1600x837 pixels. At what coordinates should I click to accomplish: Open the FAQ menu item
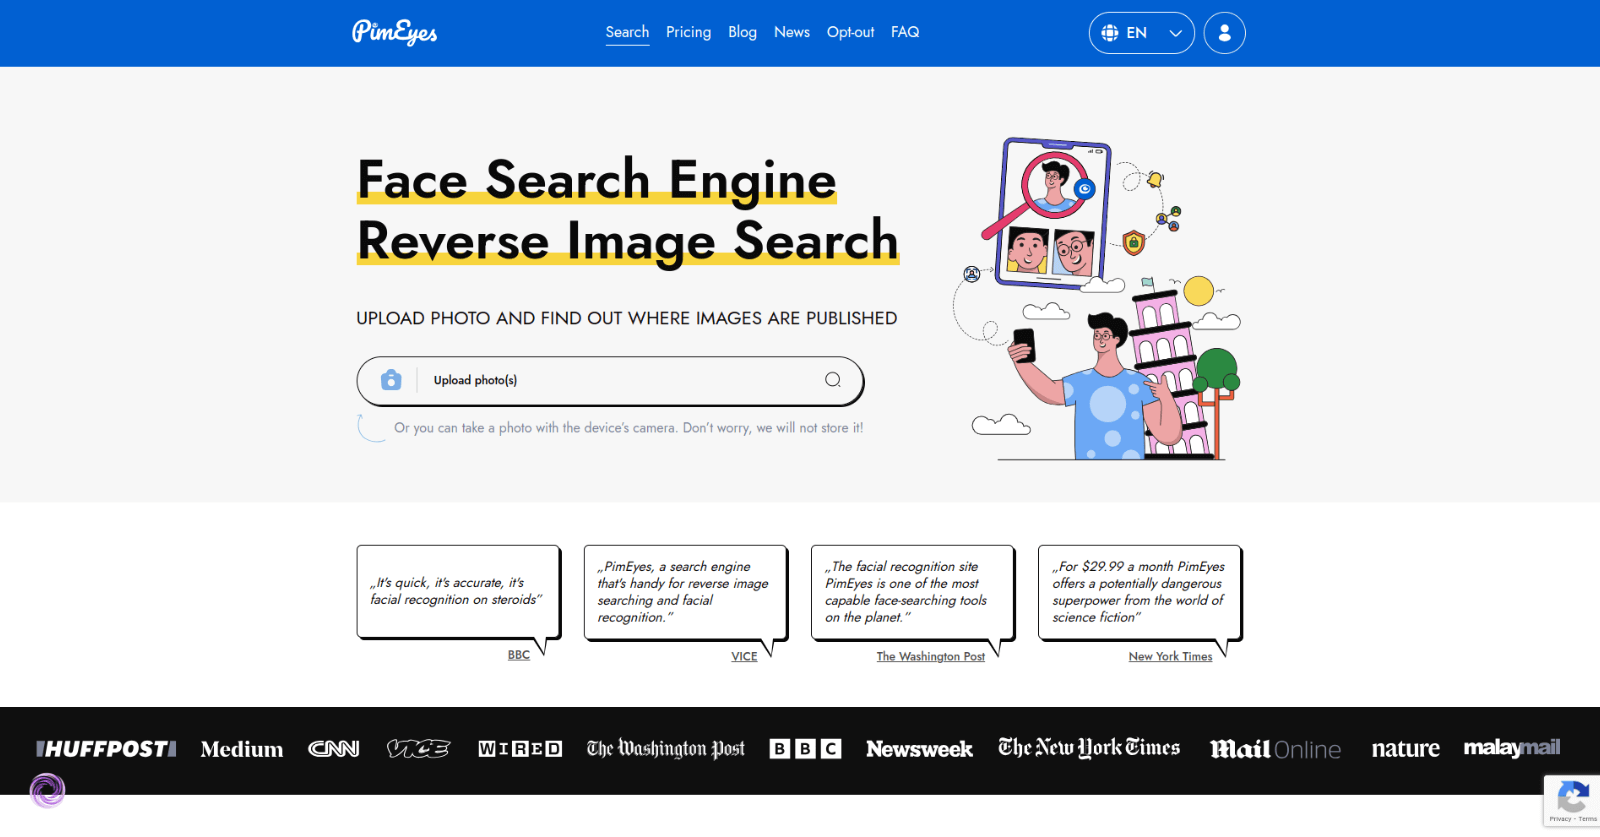905,32
